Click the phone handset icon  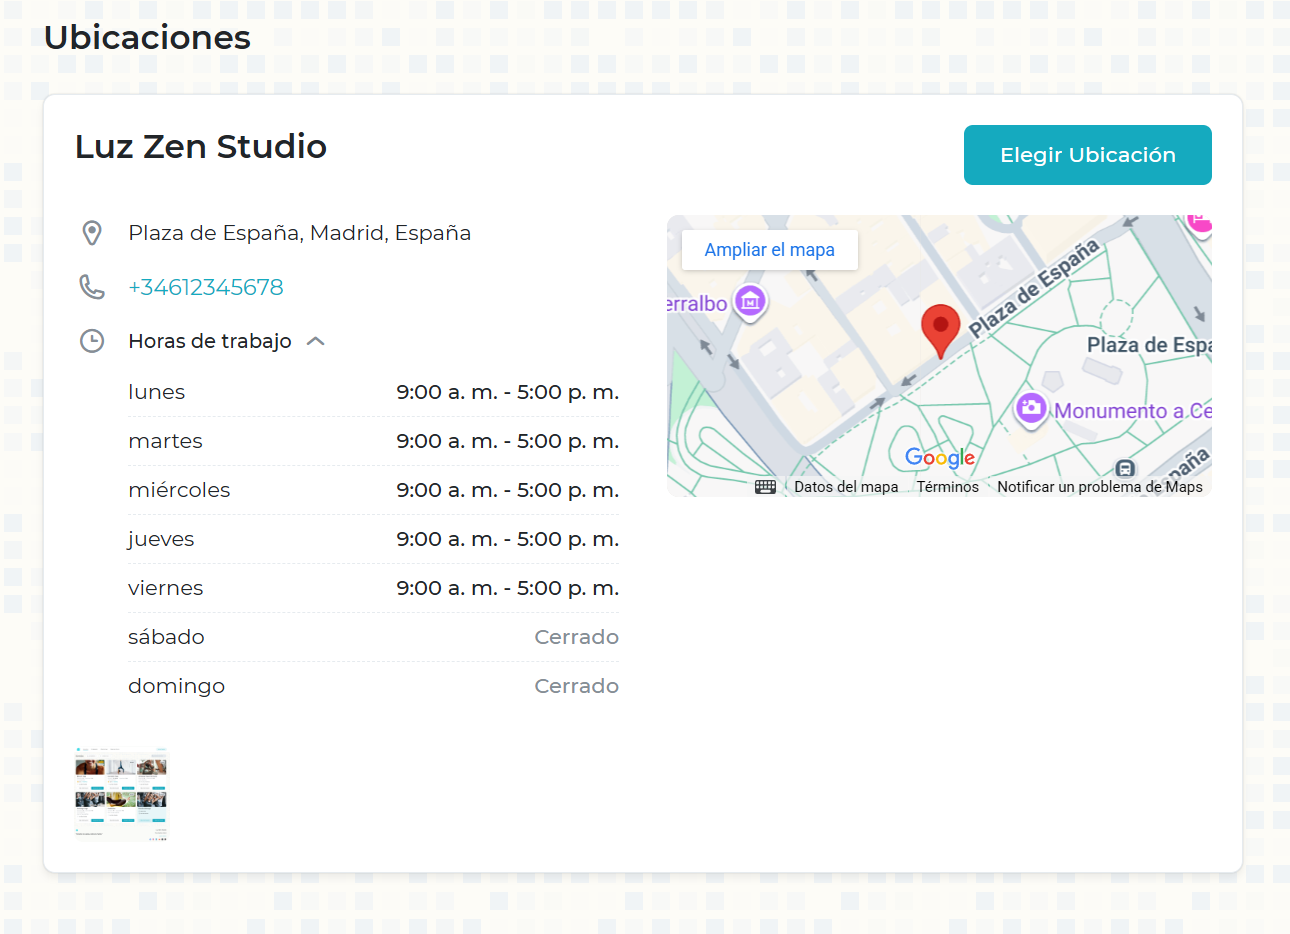coord(92,287)
